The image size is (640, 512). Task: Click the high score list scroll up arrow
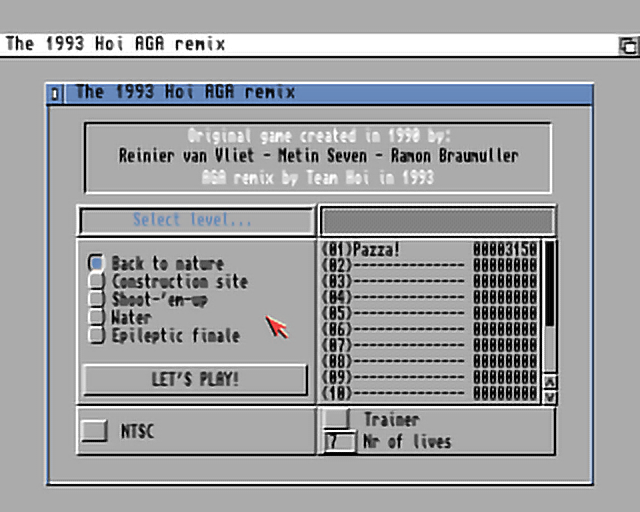click(x=550, y=382)
